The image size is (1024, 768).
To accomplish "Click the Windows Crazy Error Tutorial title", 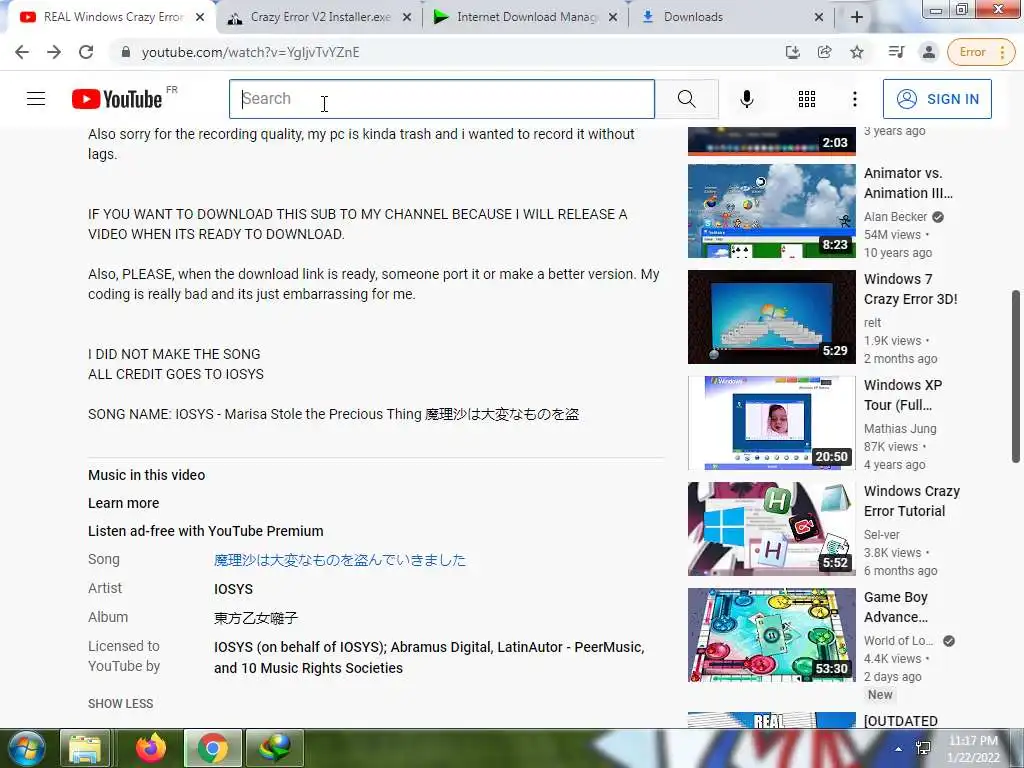I will [x=912, y=501].
